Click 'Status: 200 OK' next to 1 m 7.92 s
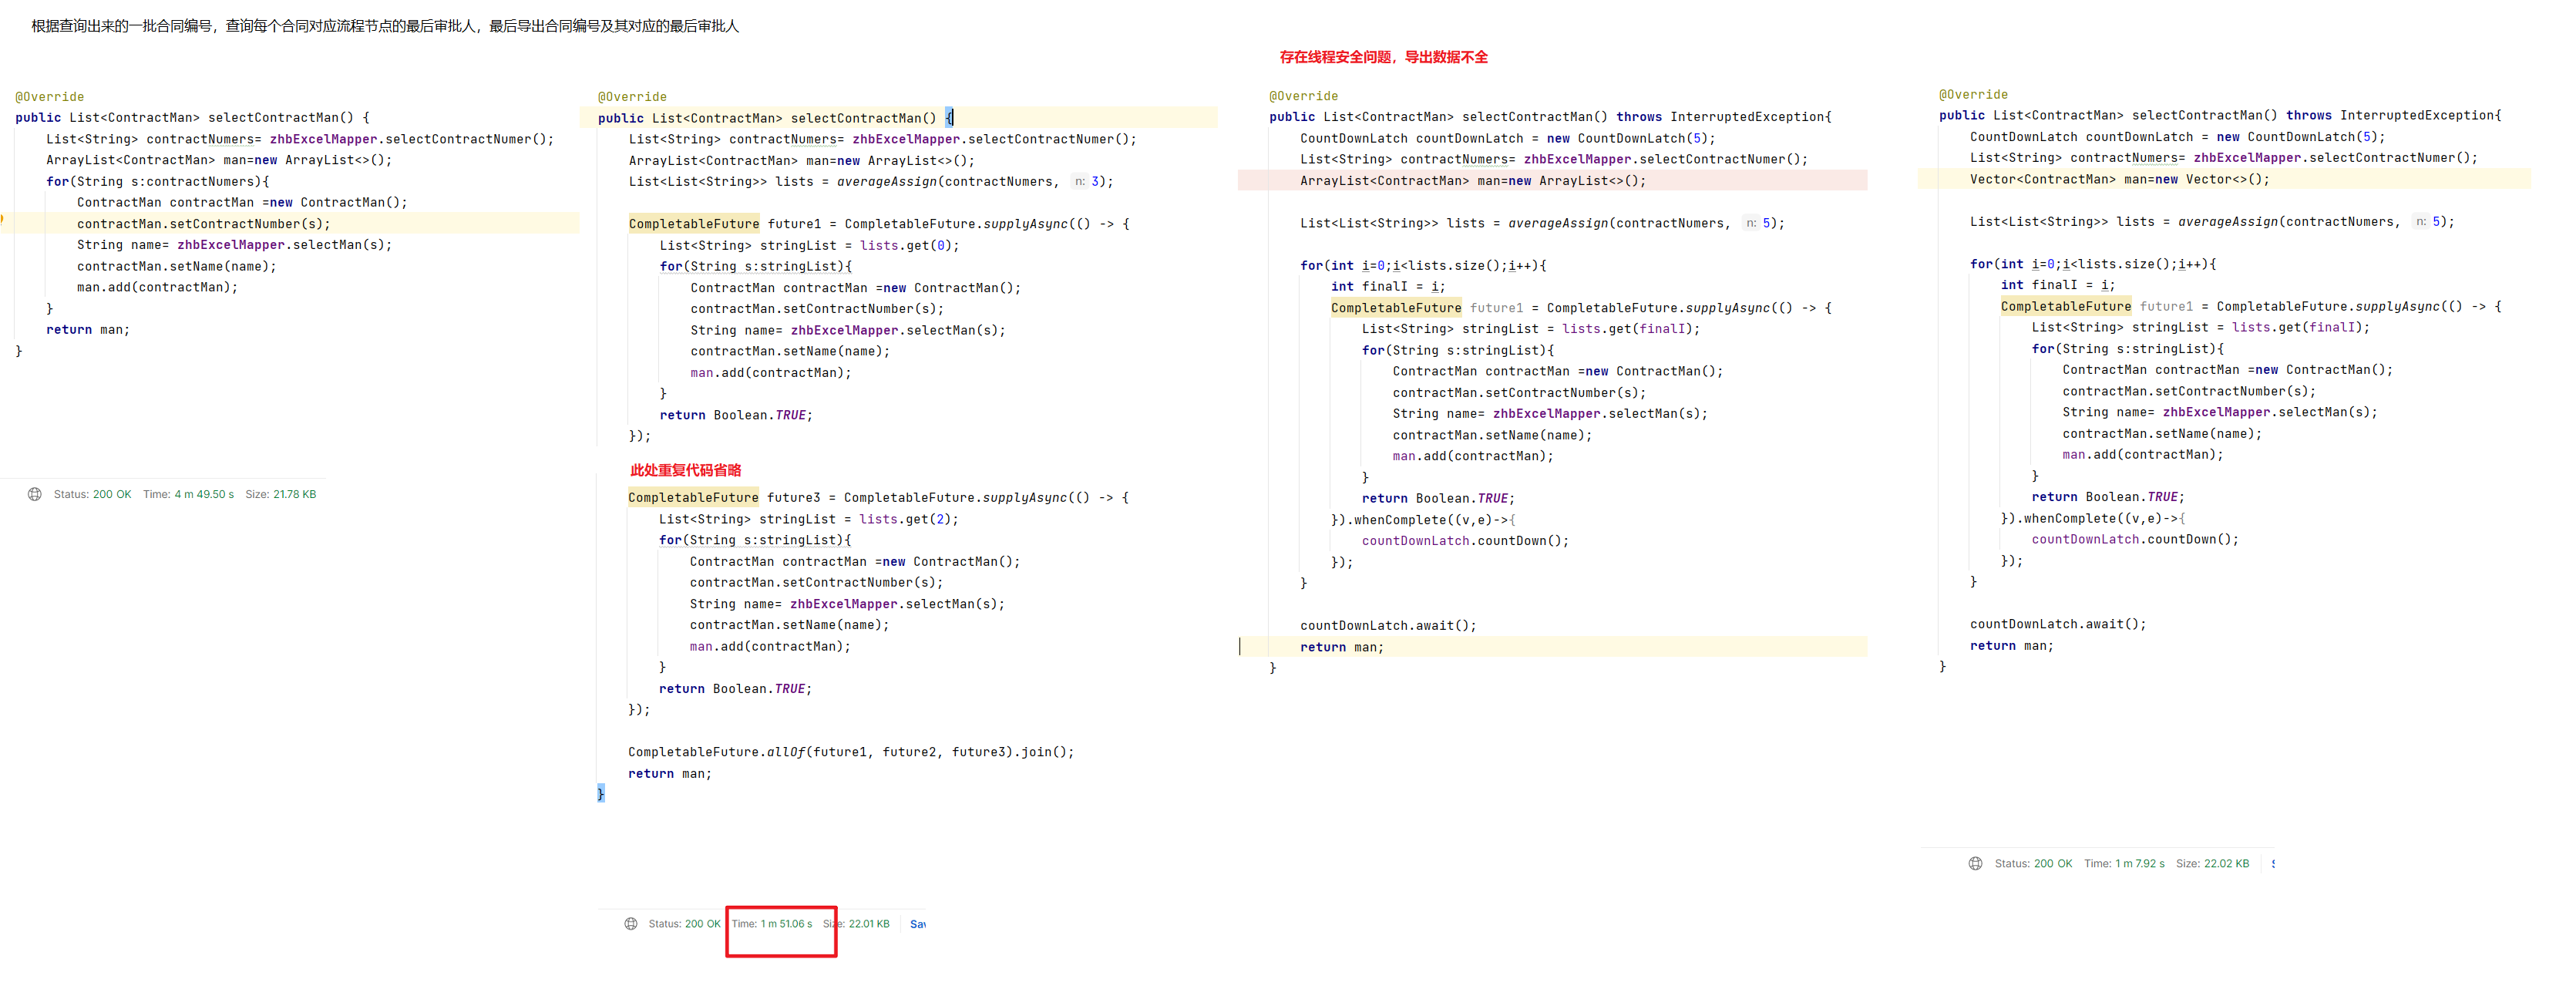The image size is (2576, 996). point(2033,863)
